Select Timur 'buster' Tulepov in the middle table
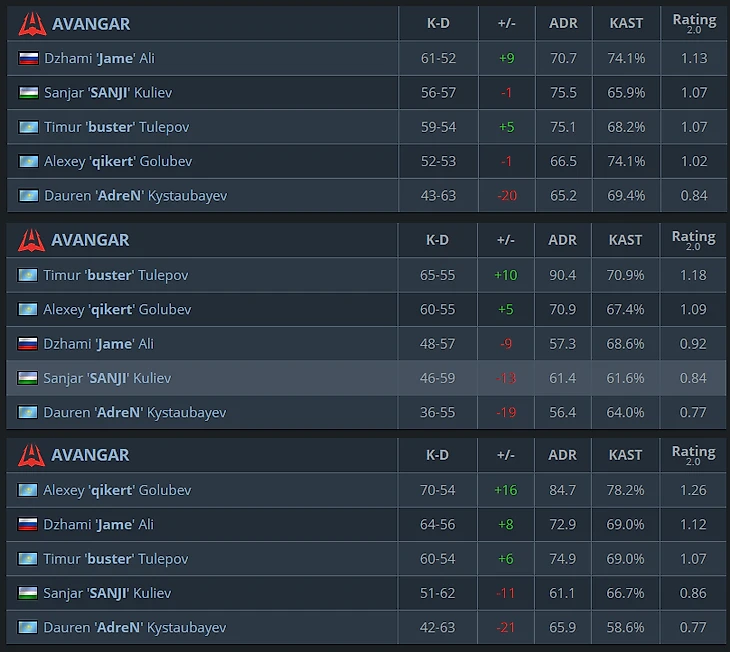Screen dimensions: 730x652 coord(116,275)
